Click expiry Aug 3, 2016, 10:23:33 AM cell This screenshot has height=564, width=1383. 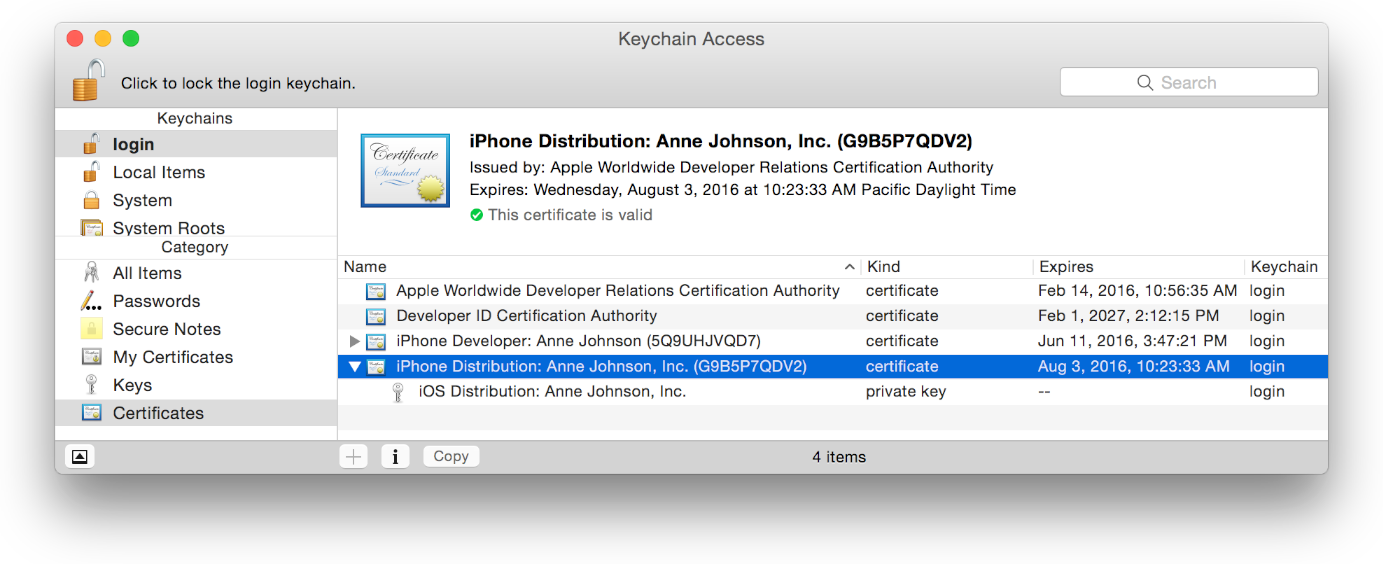1134,366
